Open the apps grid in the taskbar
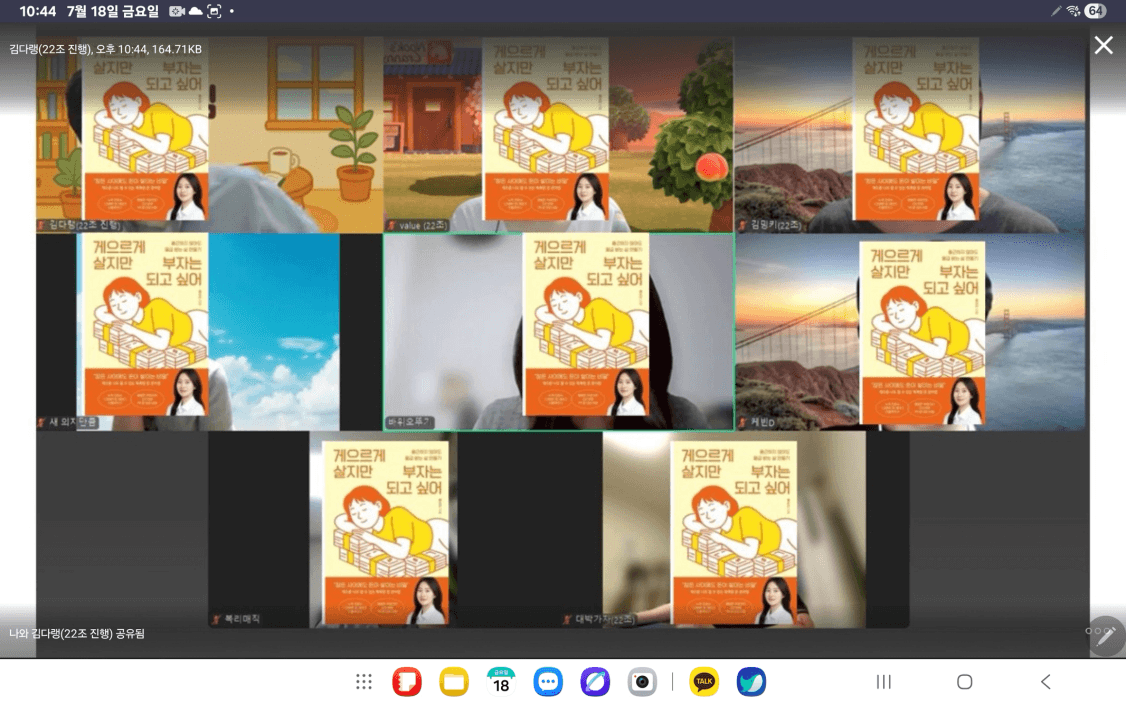1126x704 pixels. point(364,682)
